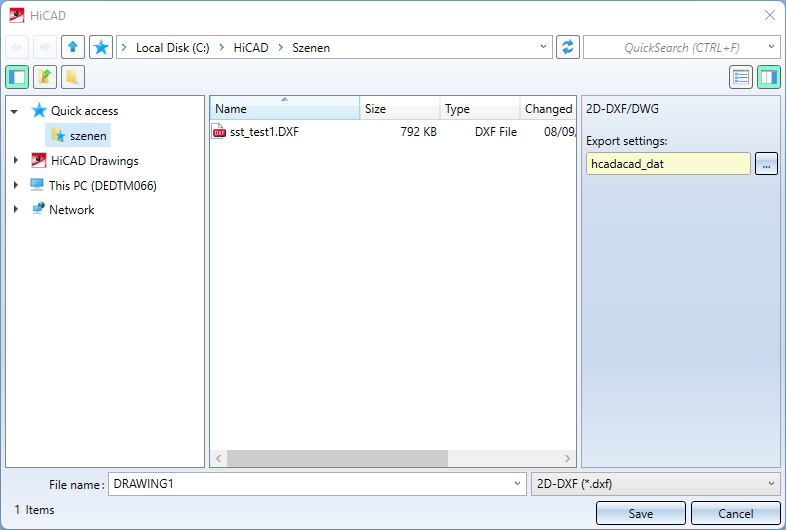786x530 pixels.
Task: Open the 2D-DXF file type dropdown
Action: tap(771, 483)
